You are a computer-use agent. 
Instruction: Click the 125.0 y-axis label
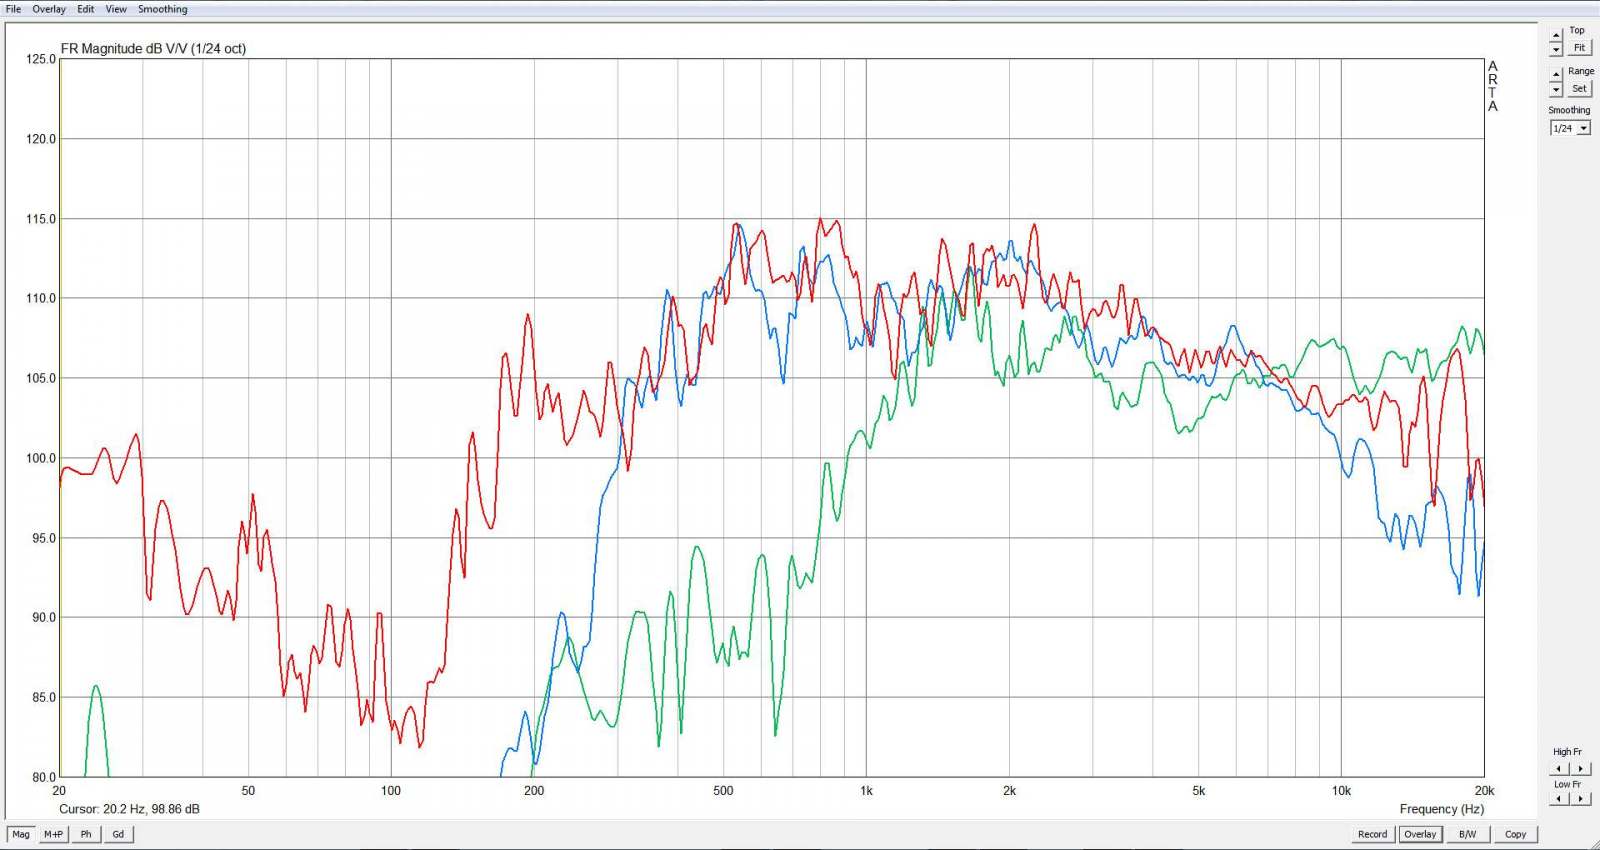tap(41, 59)
